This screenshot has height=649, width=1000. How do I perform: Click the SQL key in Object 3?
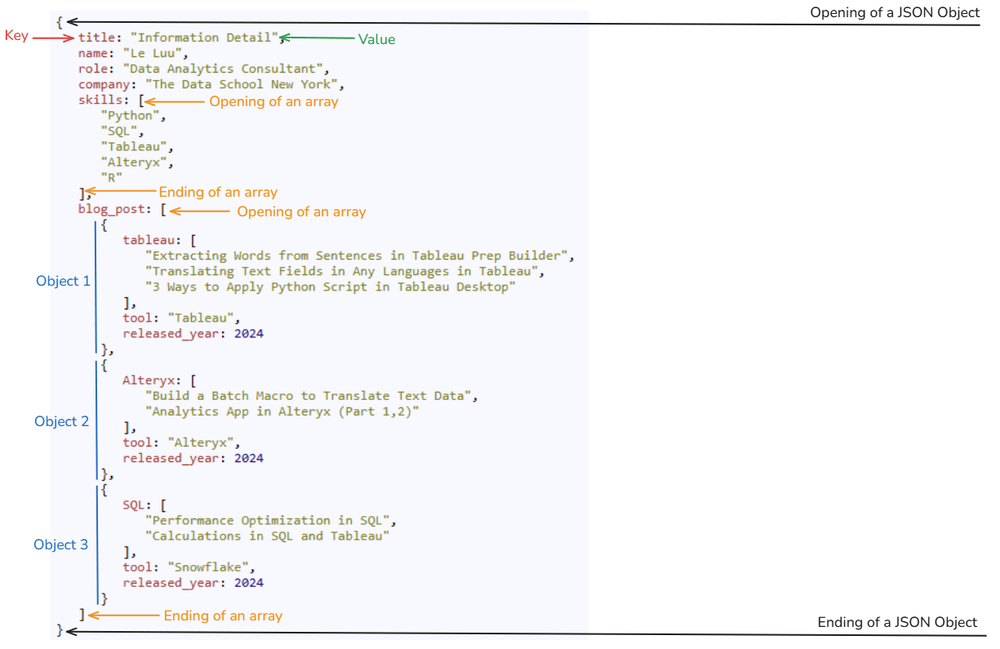tap(134, 505)
